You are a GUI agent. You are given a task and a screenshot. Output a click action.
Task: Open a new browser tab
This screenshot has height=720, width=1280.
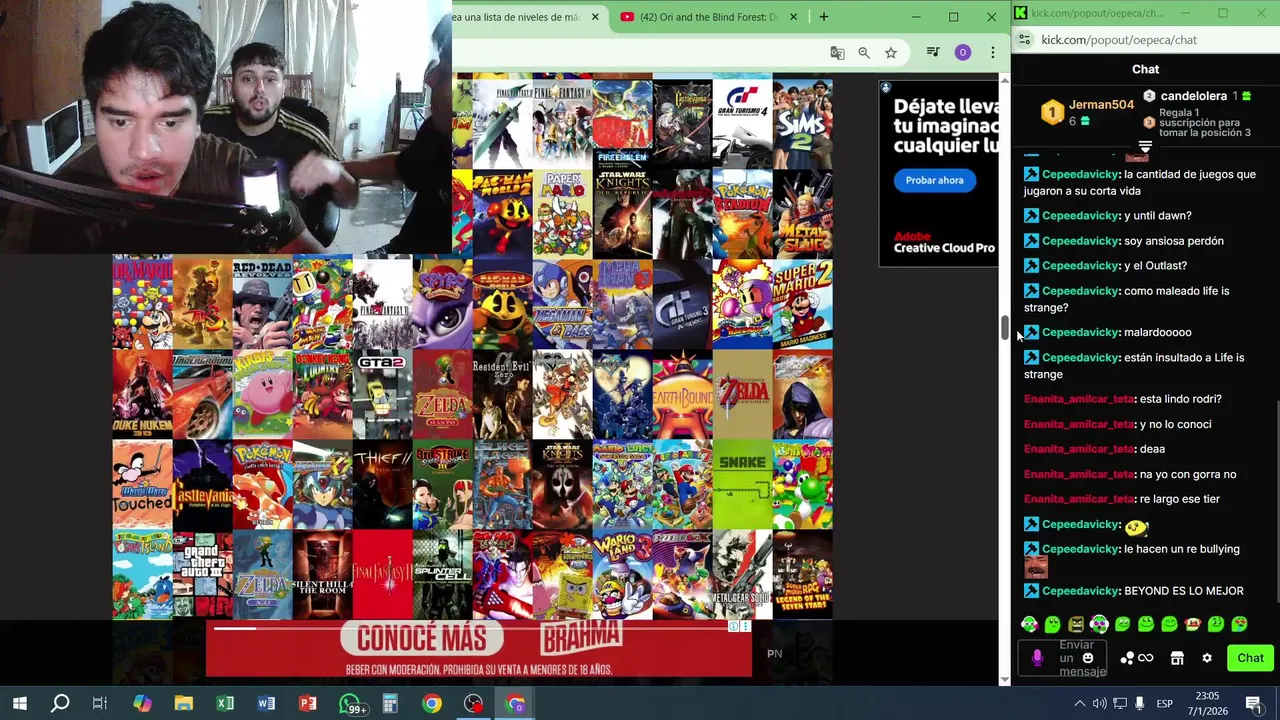tap(824, 17)
